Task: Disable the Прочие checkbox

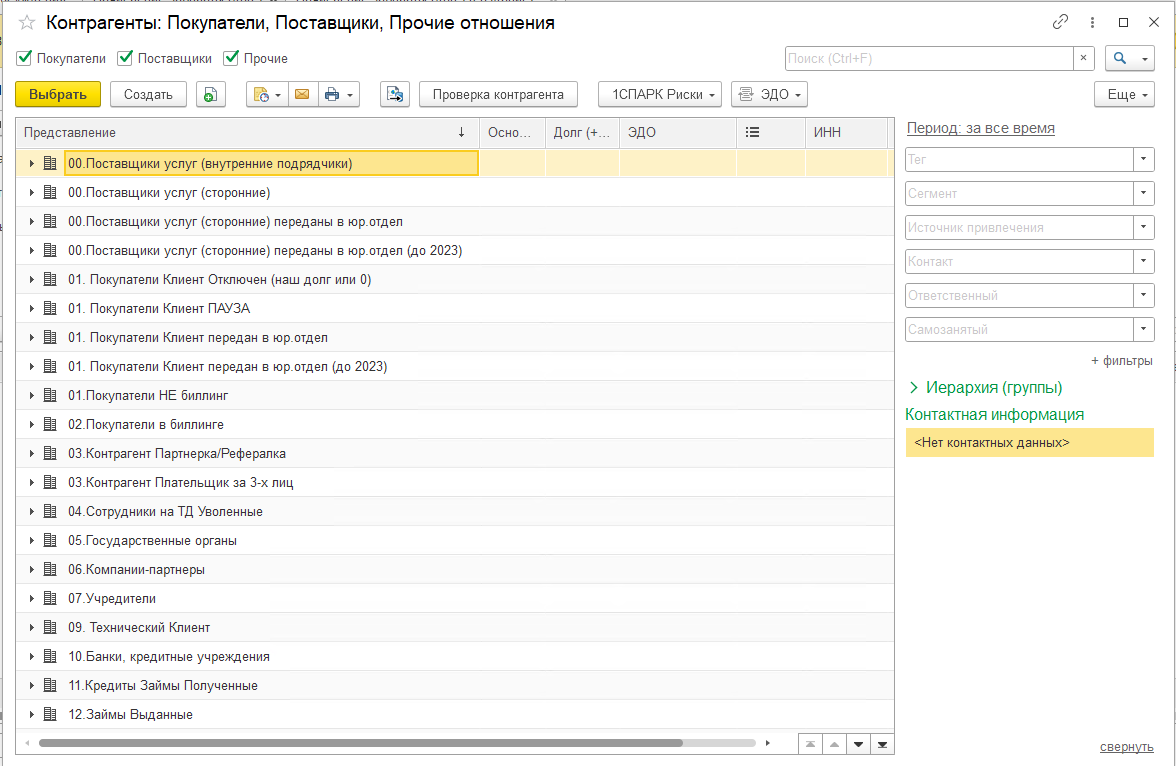Action: pos(231,58)
